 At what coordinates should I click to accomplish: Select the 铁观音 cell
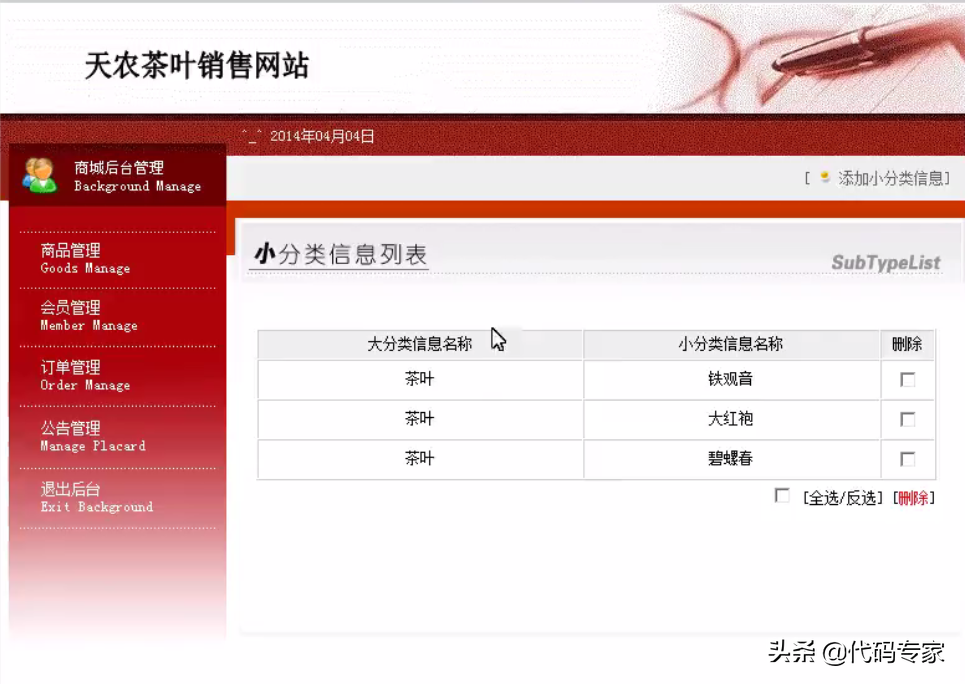click(x=731, y=379)
